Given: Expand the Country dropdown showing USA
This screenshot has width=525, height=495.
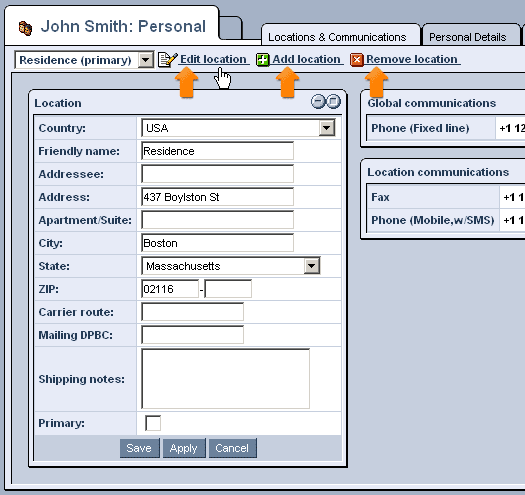Looking at the screenshot, I should [327, 128].
